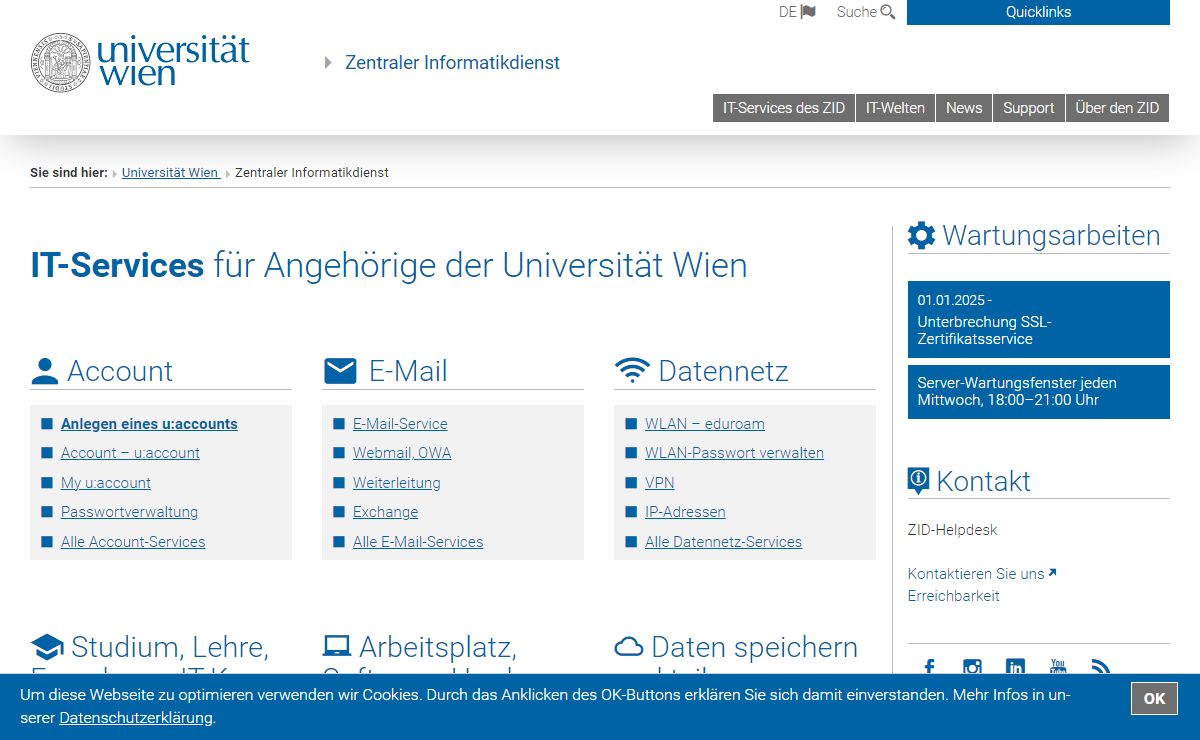1200x740 pixels.
Task: Open VPN link
Action: [x=660, y=483]
